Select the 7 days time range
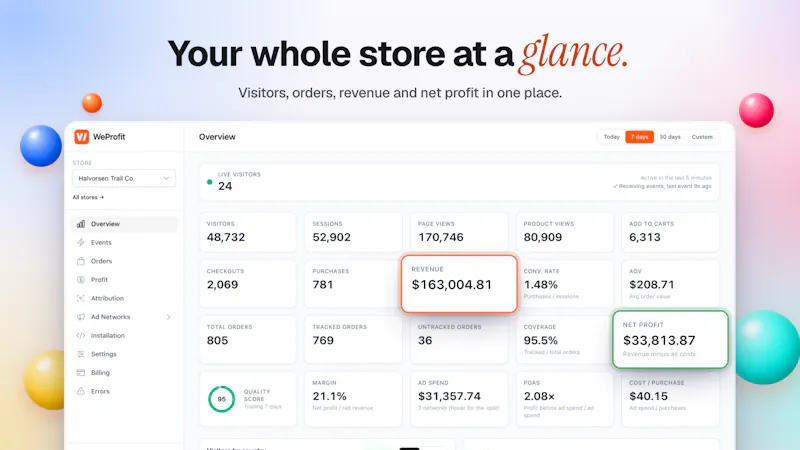 pyautogui.click(x=639, y=137)
